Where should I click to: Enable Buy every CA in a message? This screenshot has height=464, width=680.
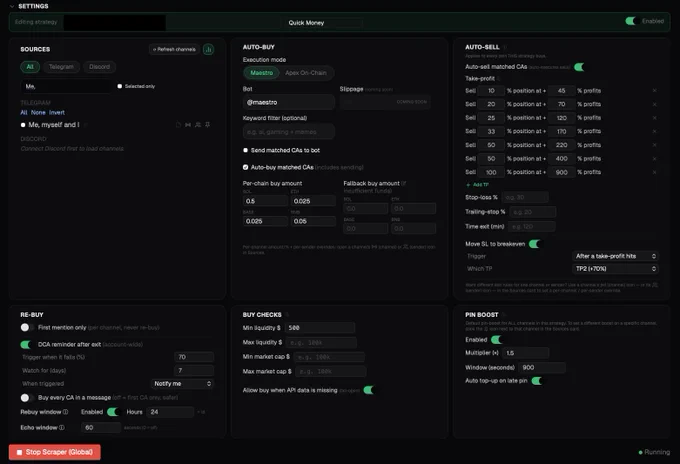[26, 398]
